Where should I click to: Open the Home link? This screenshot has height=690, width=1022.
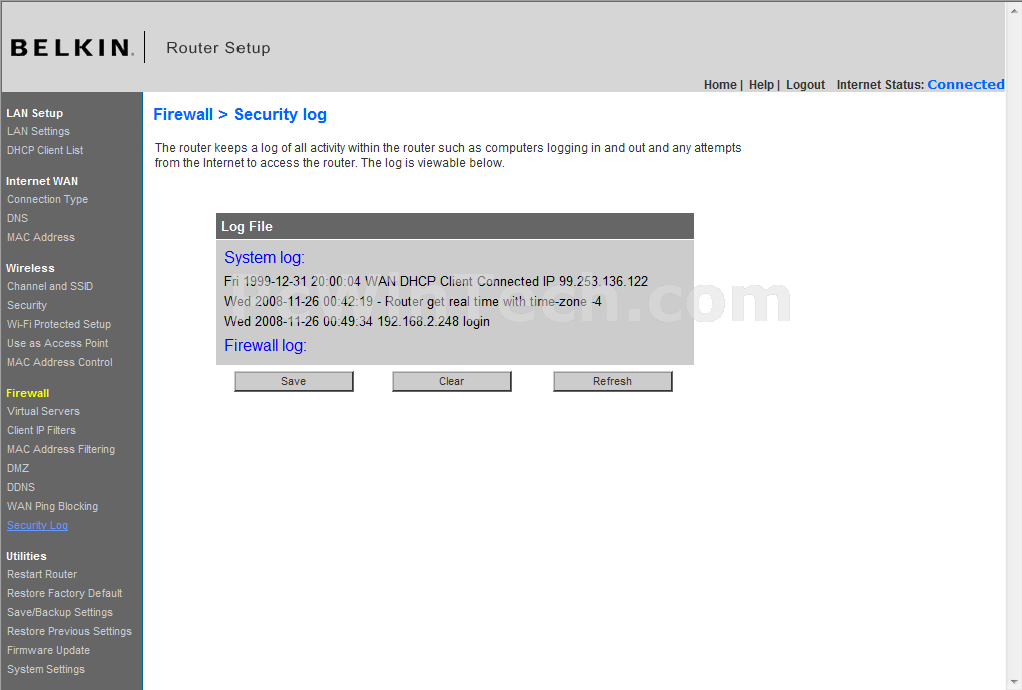720,85
